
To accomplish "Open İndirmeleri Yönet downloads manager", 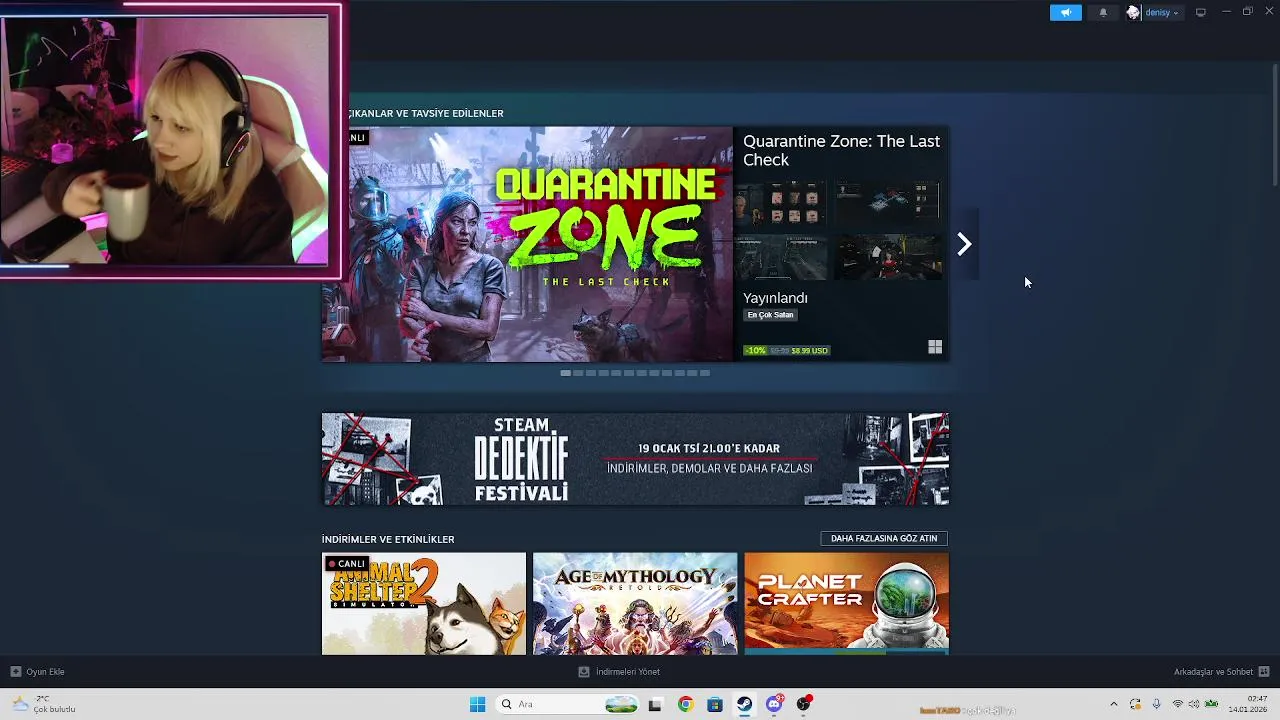I will [619, 672].
